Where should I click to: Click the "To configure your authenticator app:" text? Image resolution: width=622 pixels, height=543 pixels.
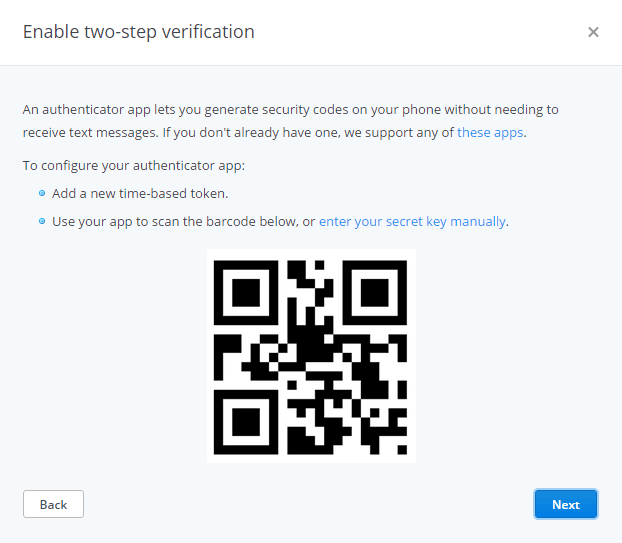[134, 165]
